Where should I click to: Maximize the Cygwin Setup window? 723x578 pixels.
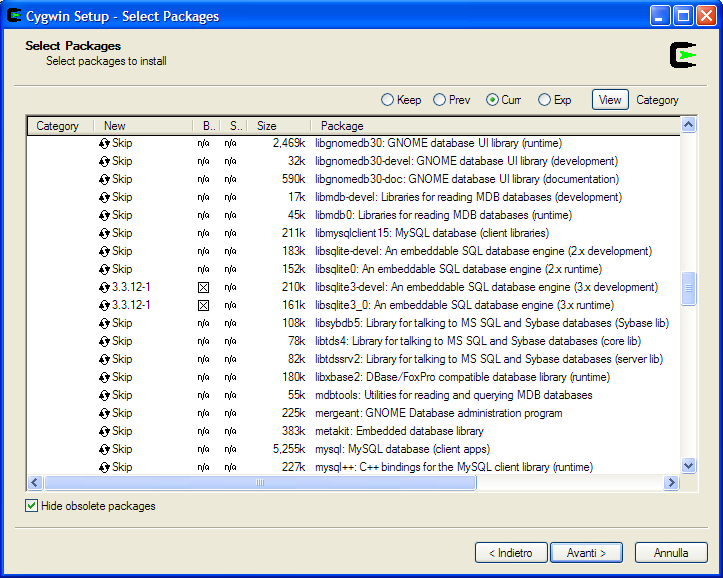click(x=683, y=16)
